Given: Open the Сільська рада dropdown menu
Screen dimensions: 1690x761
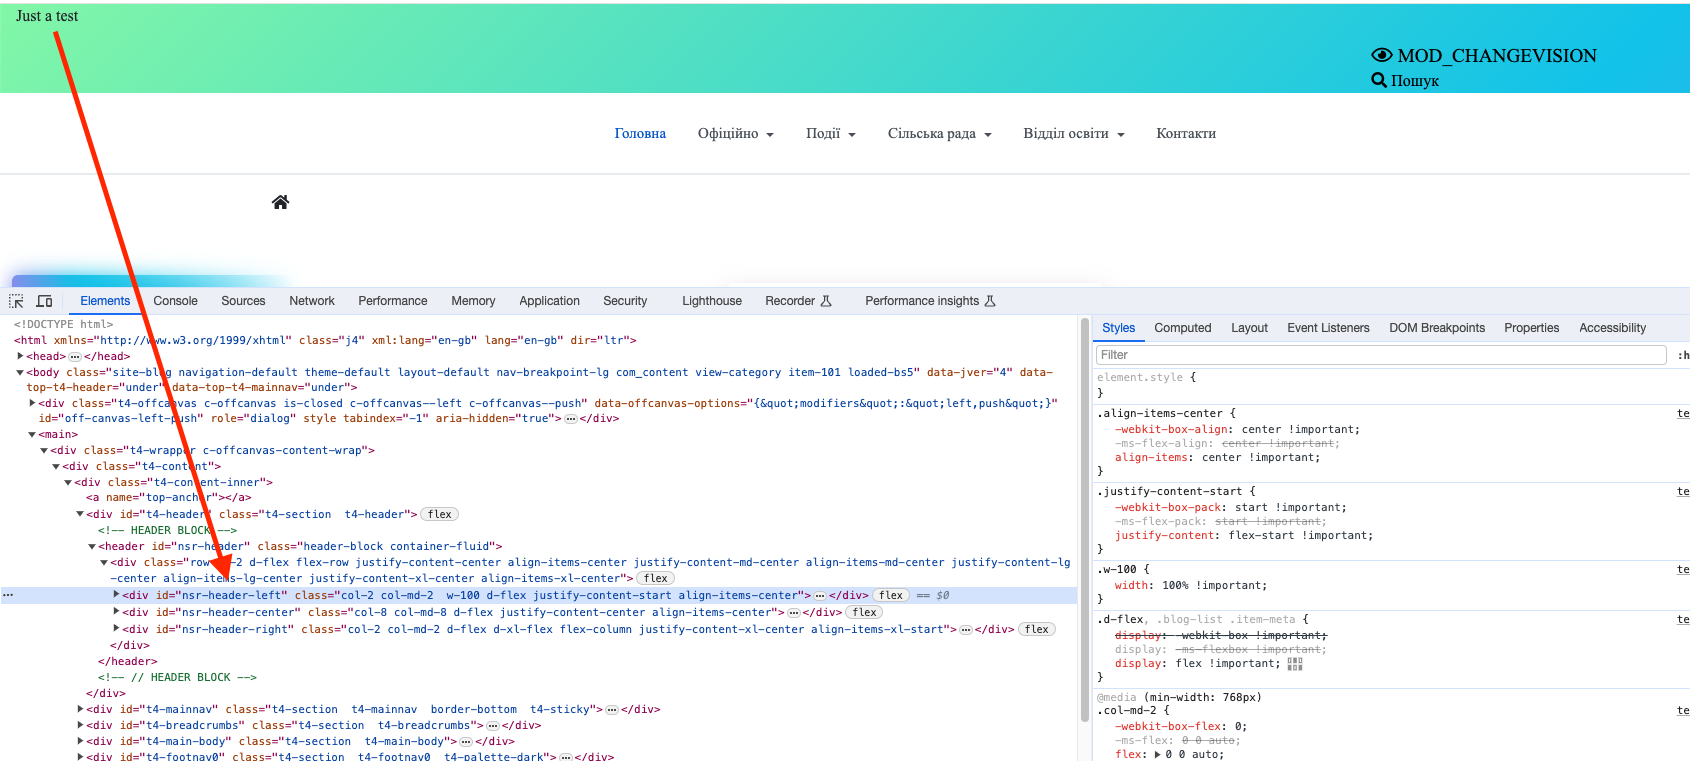Looking at the screenshot, I should (939, 133).
